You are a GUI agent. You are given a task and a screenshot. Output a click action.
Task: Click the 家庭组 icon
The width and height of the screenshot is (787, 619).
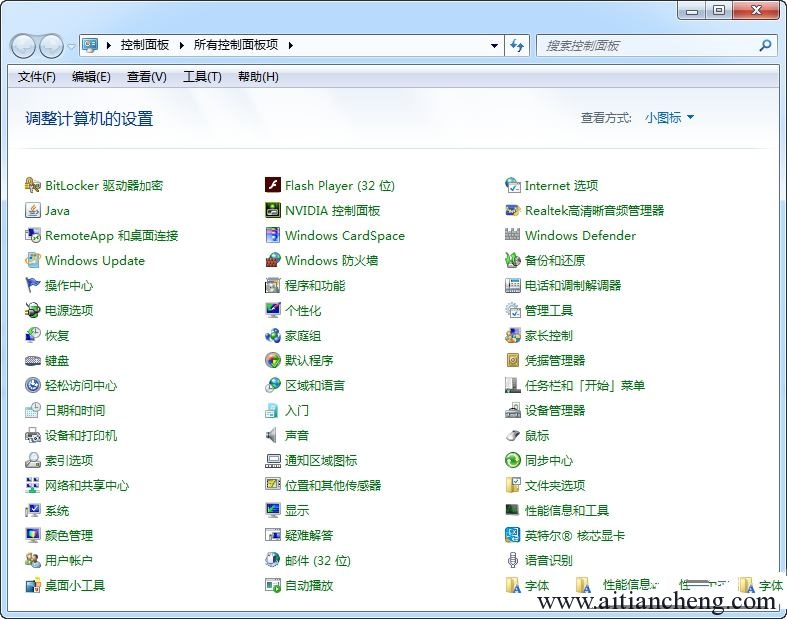pyautogui.click(x=273, y=335)
